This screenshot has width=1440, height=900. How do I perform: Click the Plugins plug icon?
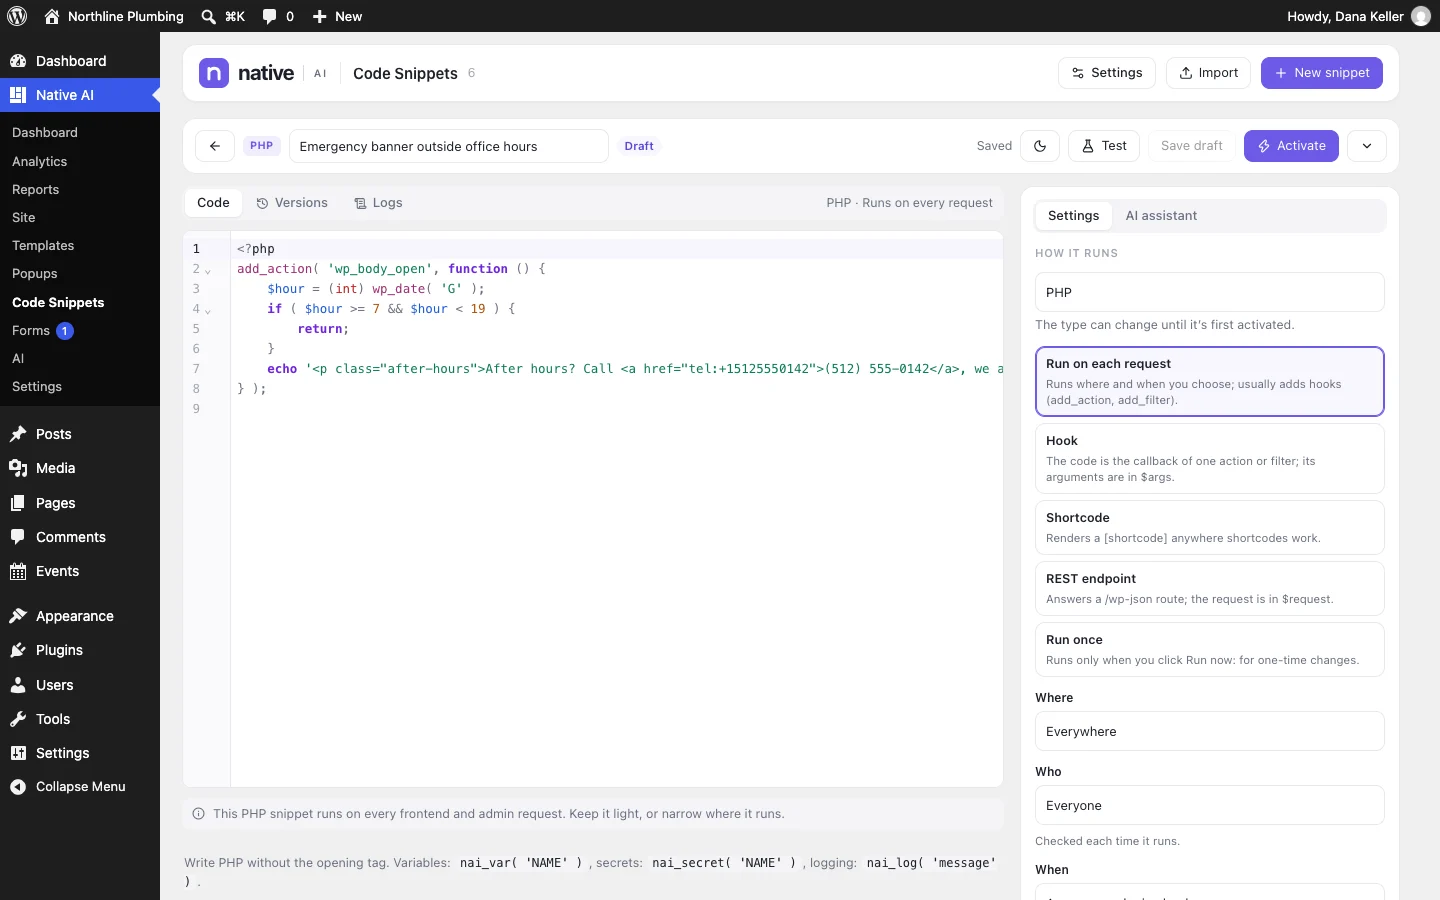tap(18, 650)
